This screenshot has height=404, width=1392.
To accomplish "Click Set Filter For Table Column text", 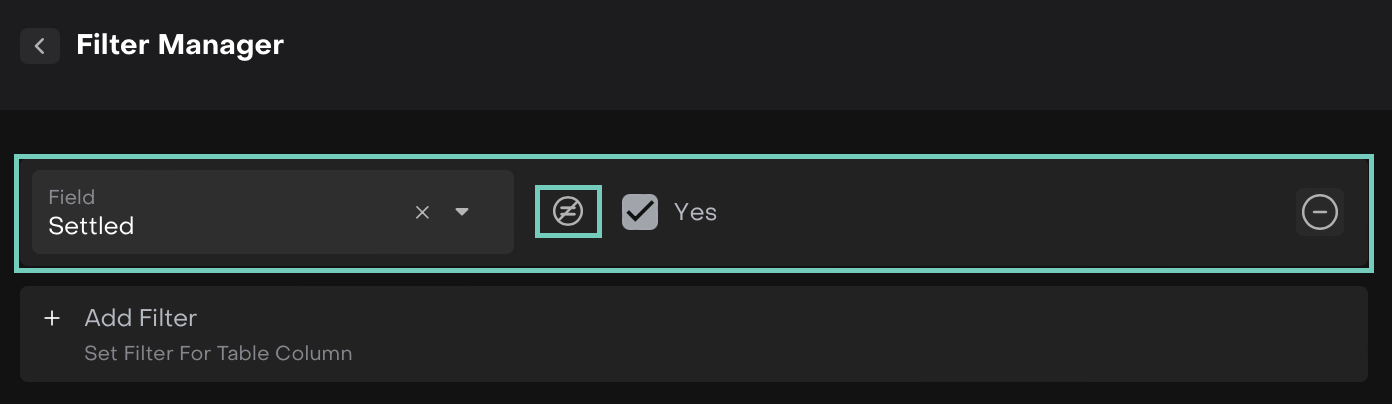I will pyautogui.click(x=218, y=353).
